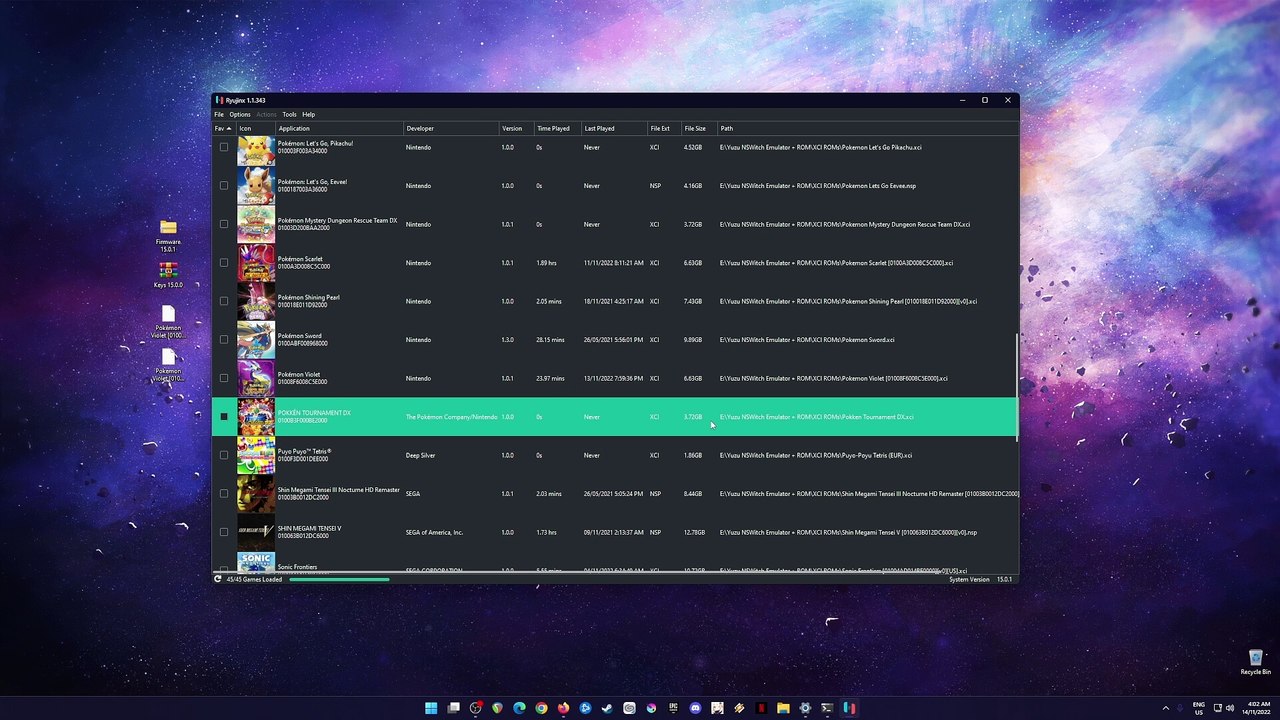Click the Pokkén Tournament DX cover icon
This screenshot has height=720, width=1280.
[x=256, y=417]
